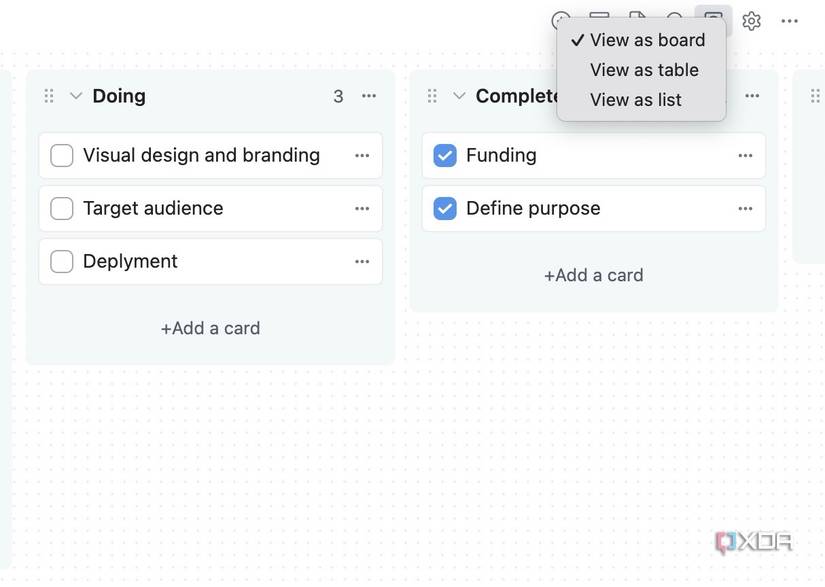The width and height of the screenshot is (825, 587).
Task: Open options menu on the Funding card
Action: pos(744,154)
